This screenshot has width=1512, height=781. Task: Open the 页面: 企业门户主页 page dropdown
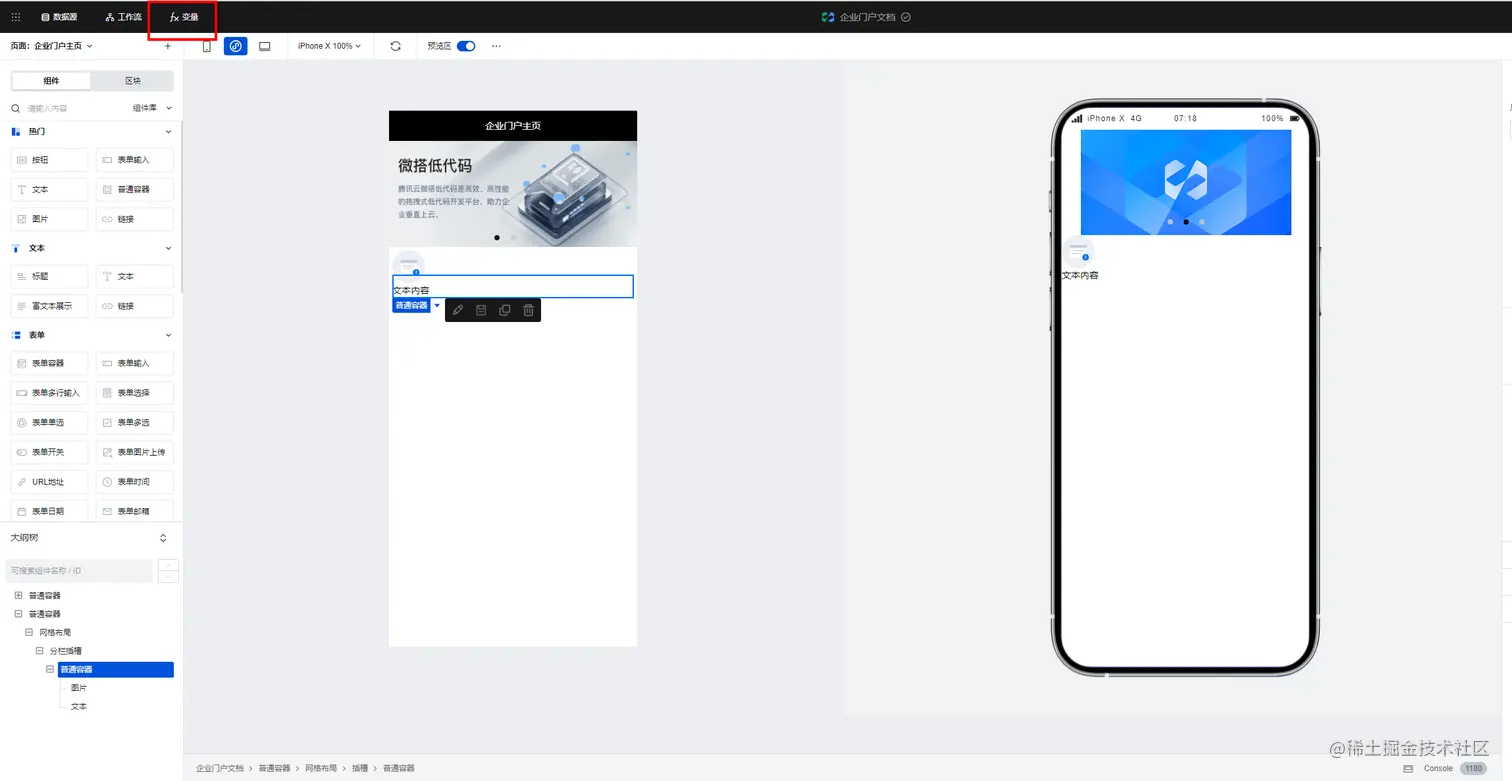pos(51,46)
